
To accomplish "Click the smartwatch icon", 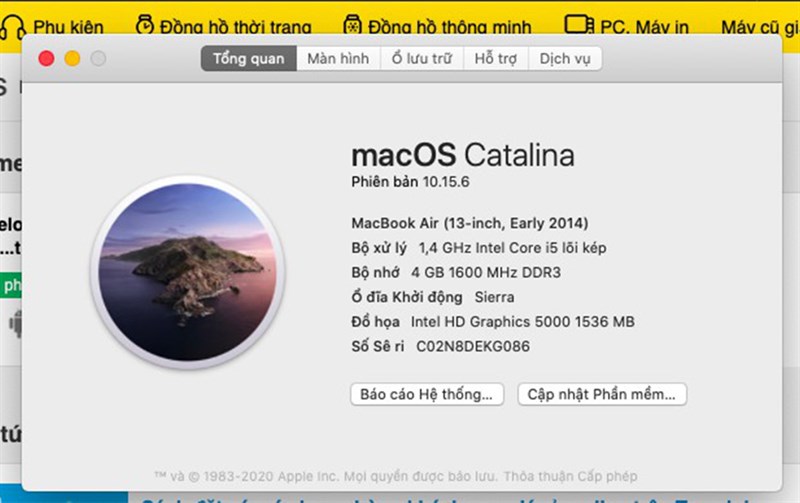I will [x=352, y=24].
